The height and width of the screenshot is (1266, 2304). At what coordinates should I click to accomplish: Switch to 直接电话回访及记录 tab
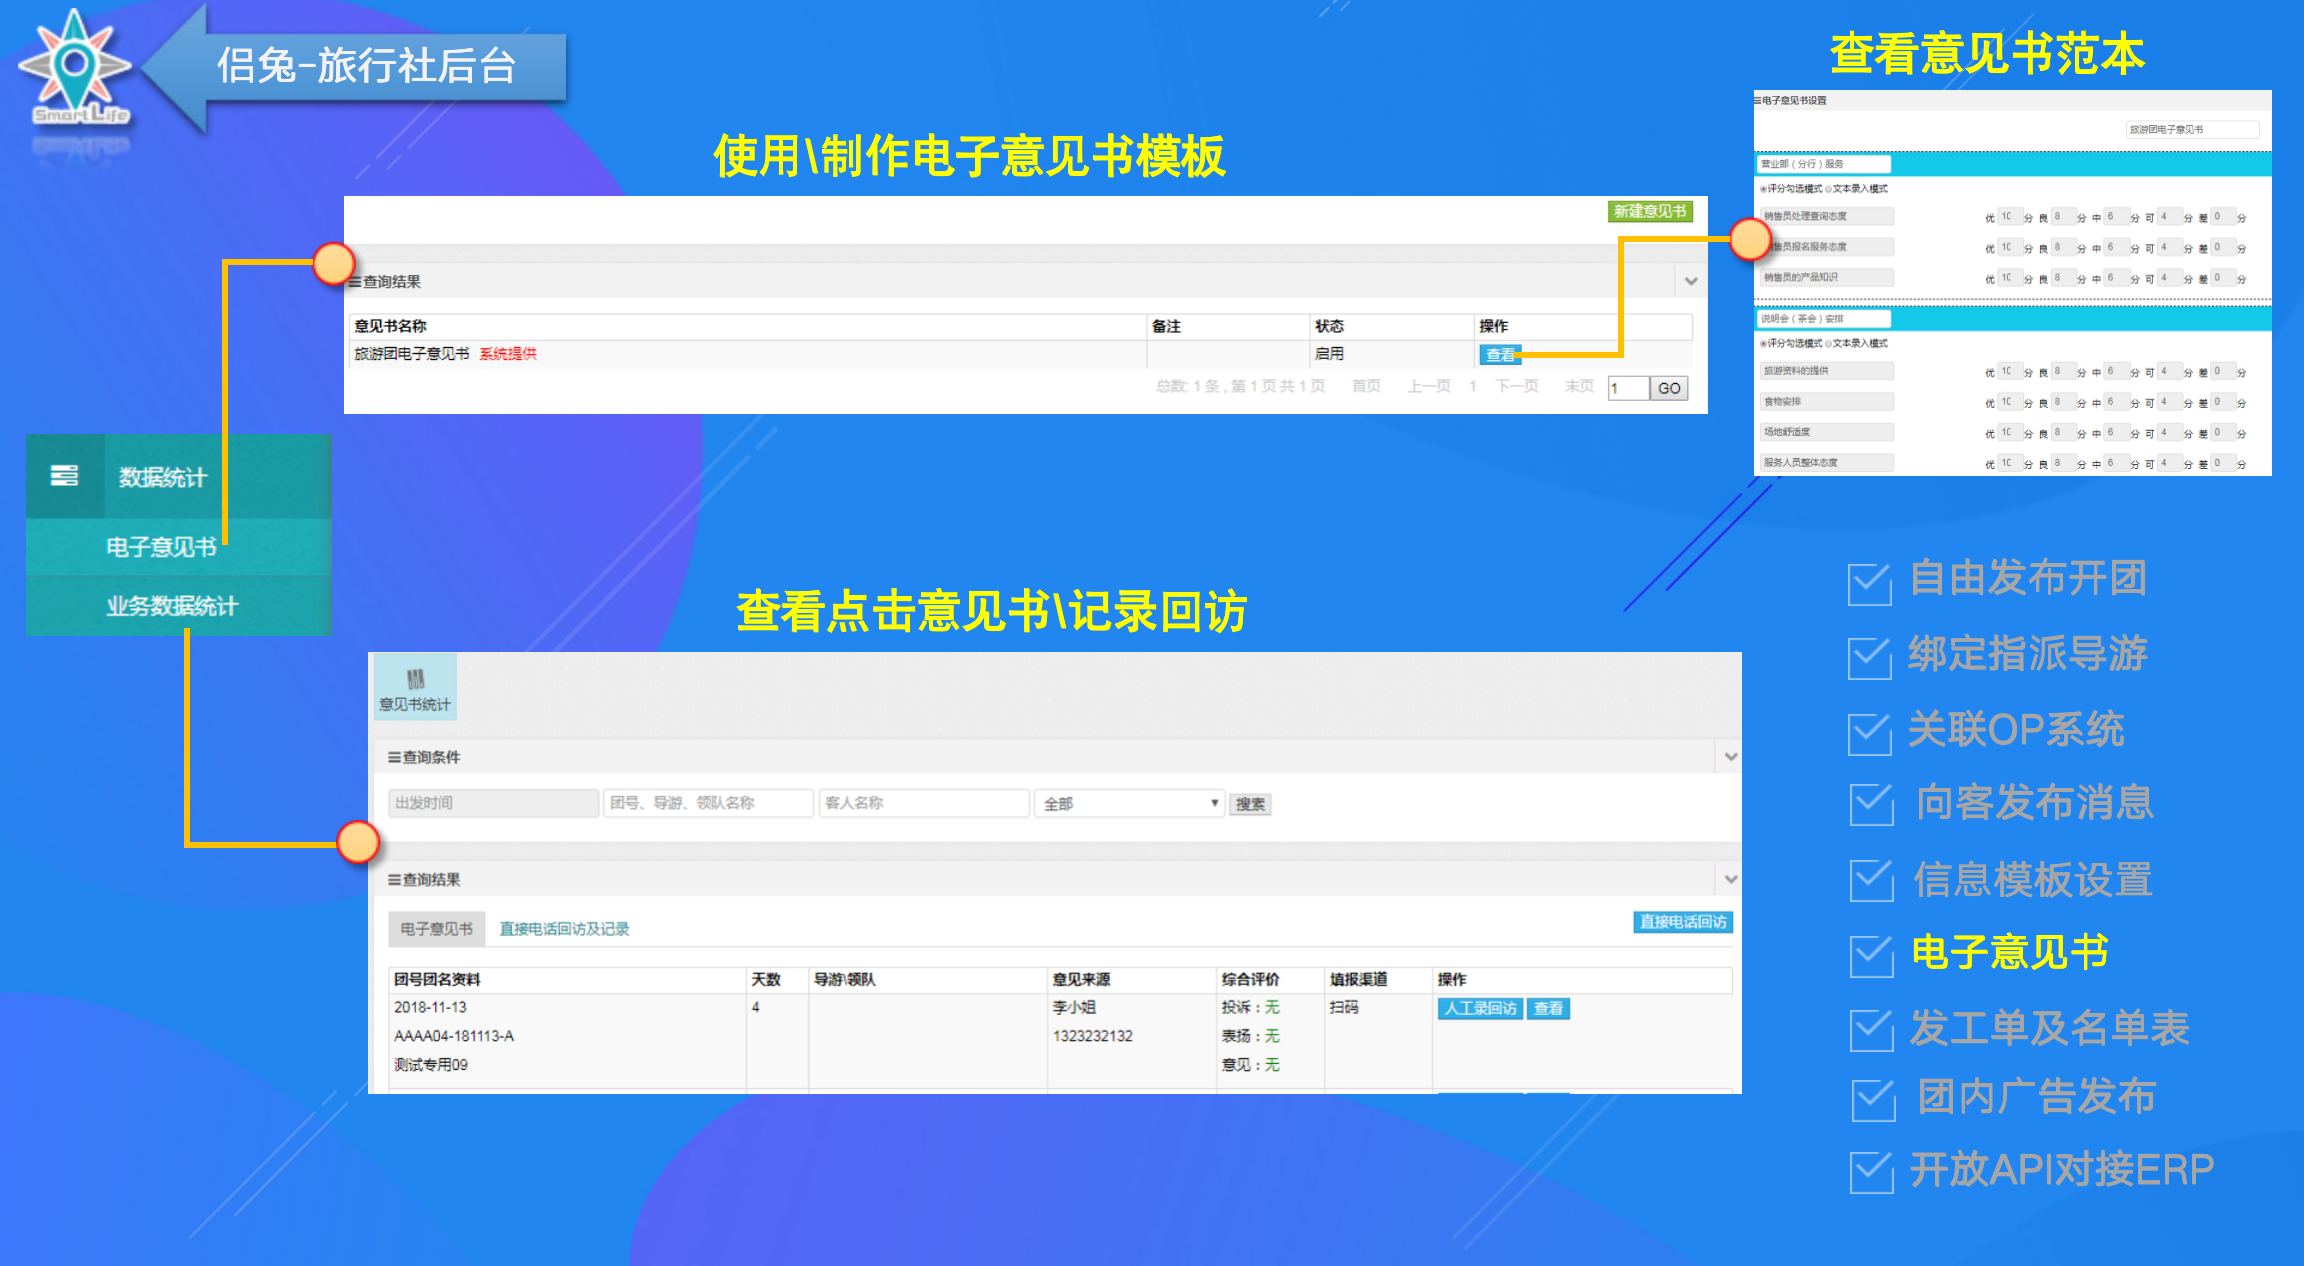tap(565, 929)
